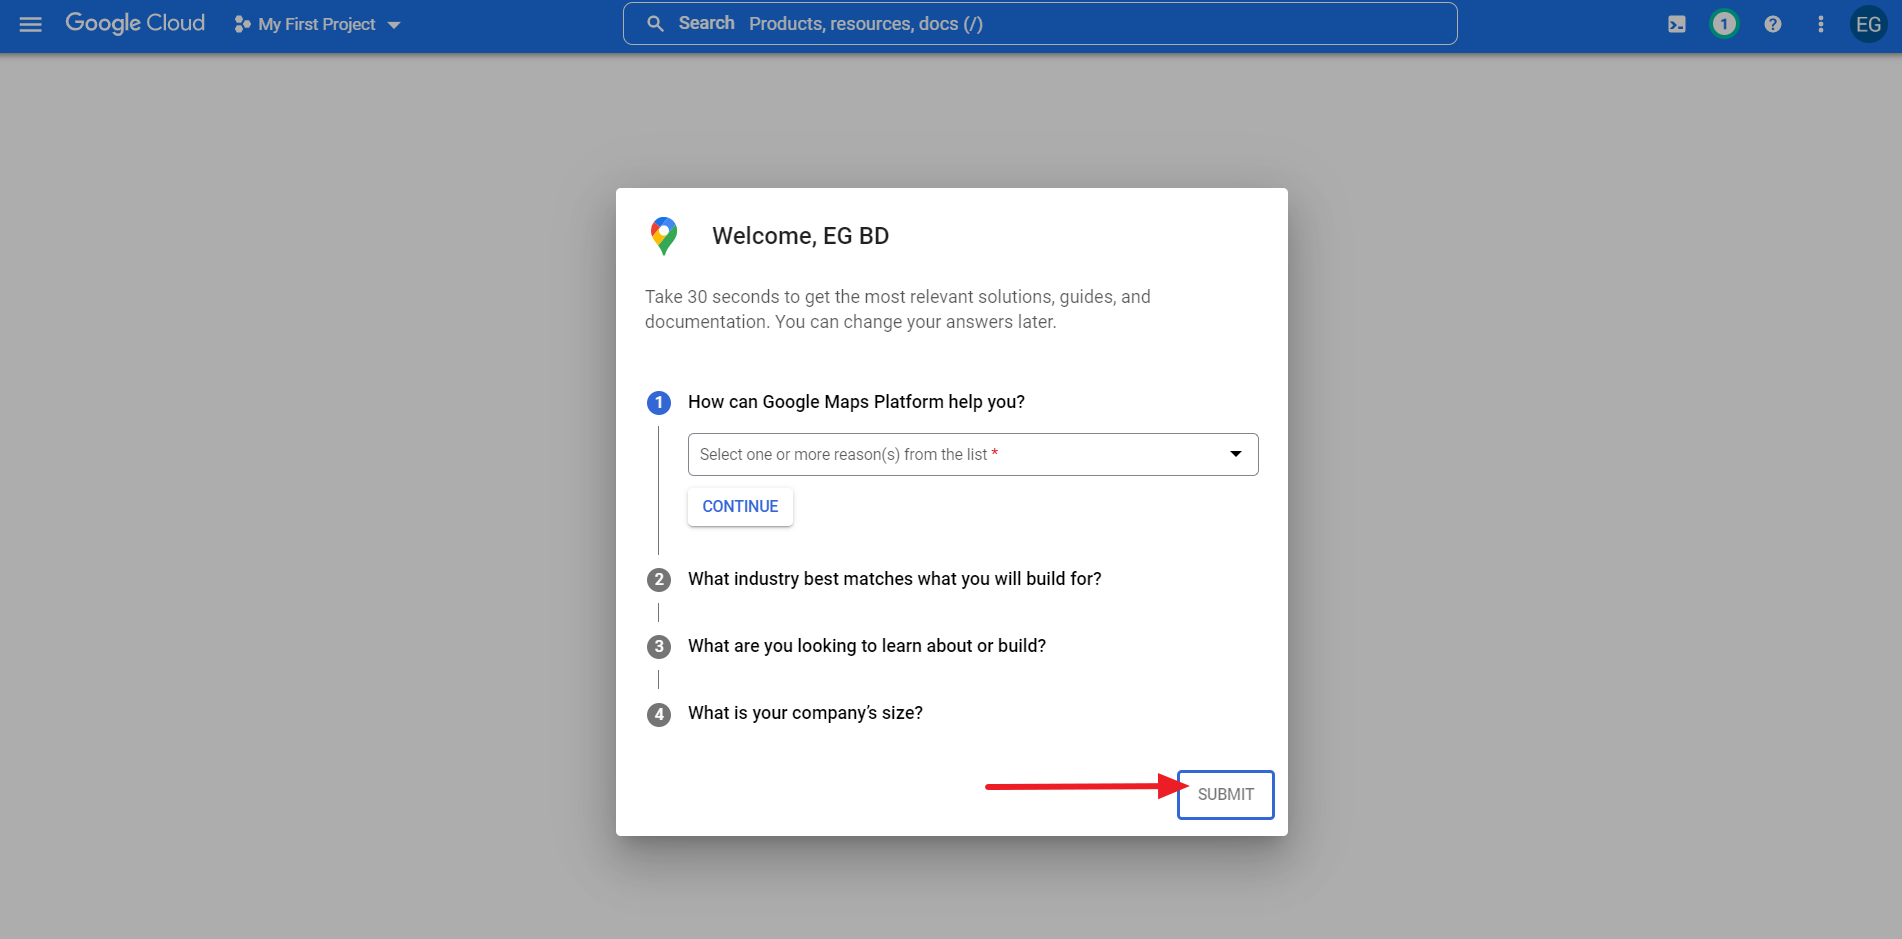Click the Welcome, EG BD heading
Viewport: 1902px width, 939px height.
click(801, 236)
